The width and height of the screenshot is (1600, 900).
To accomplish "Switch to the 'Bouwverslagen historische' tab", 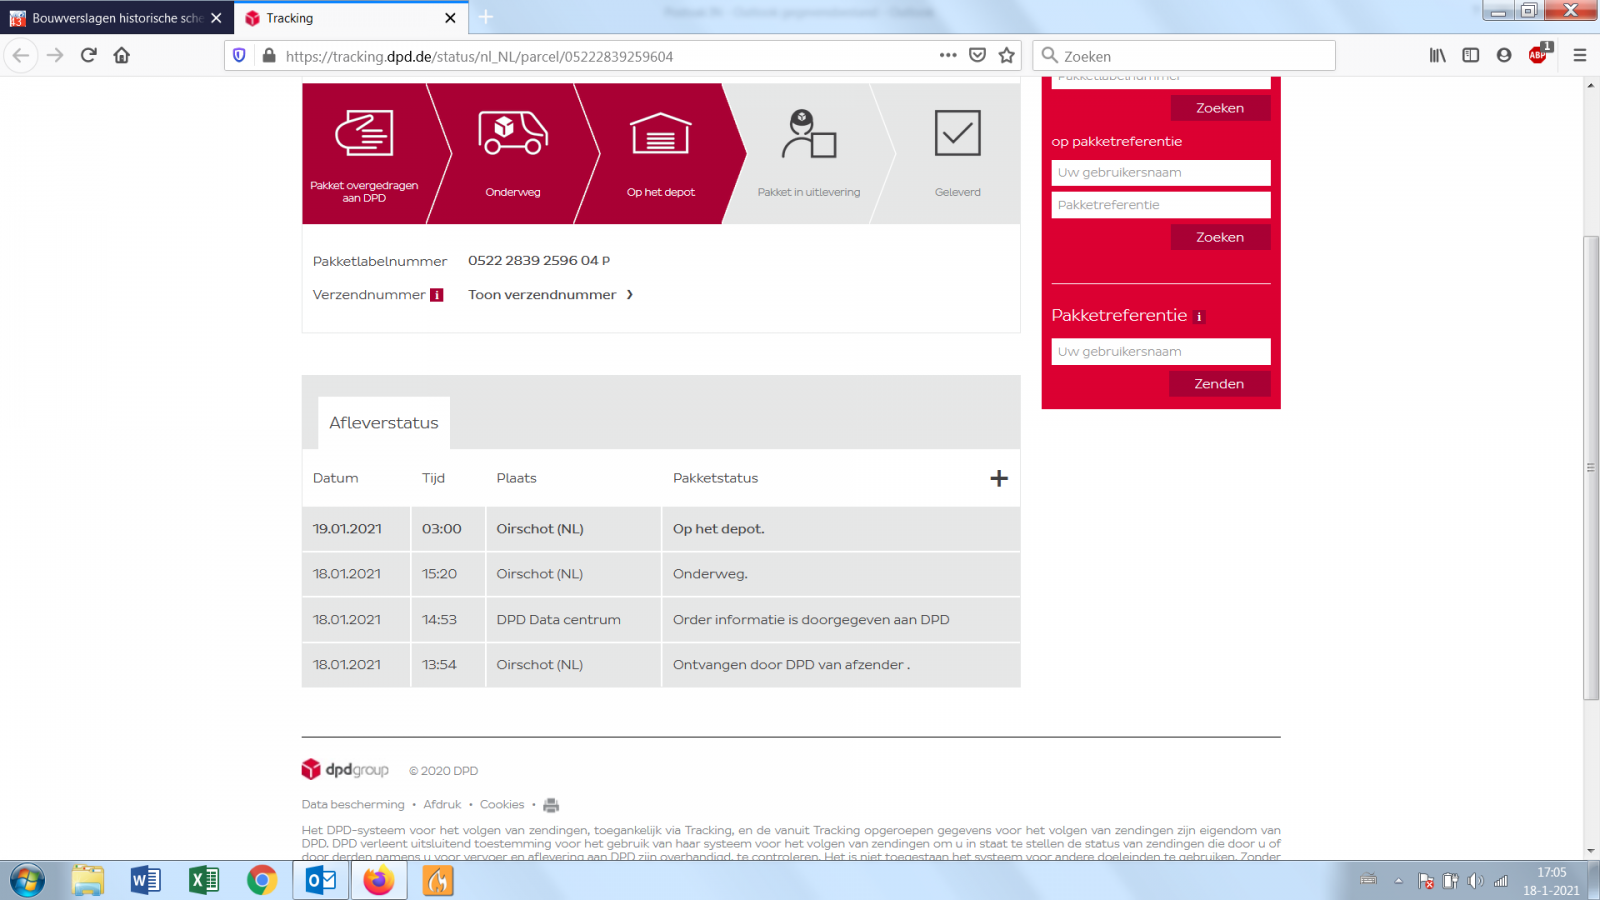I will (117, 18).
